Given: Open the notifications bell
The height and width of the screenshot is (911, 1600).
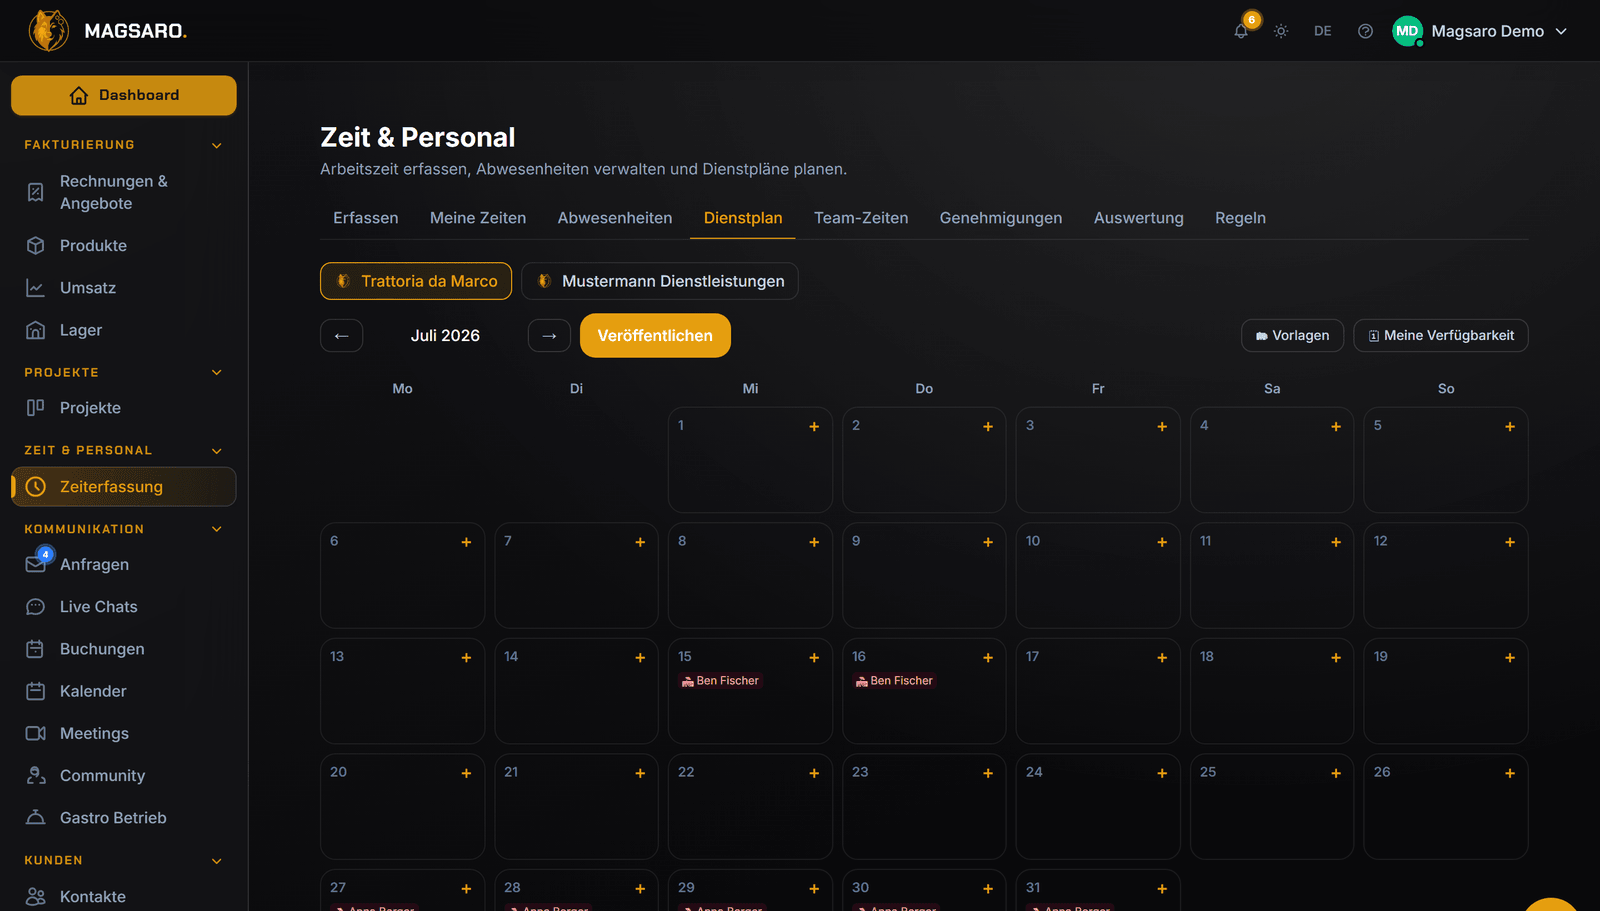Looking at the screenshot, I should point(1241,31).
